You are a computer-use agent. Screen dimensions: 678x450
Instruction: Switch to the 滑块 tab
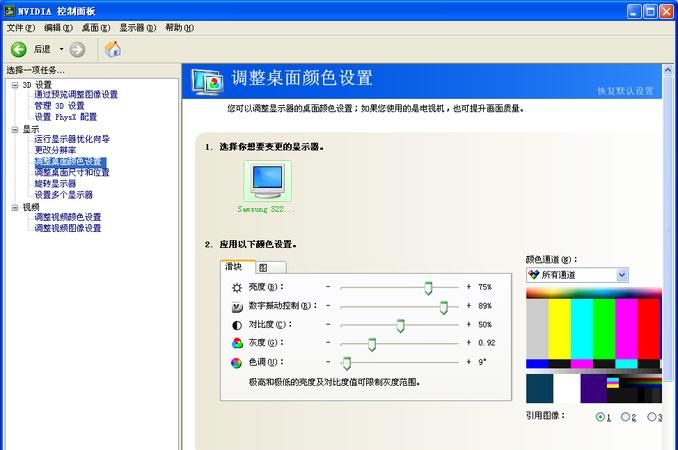pos(237,266)
